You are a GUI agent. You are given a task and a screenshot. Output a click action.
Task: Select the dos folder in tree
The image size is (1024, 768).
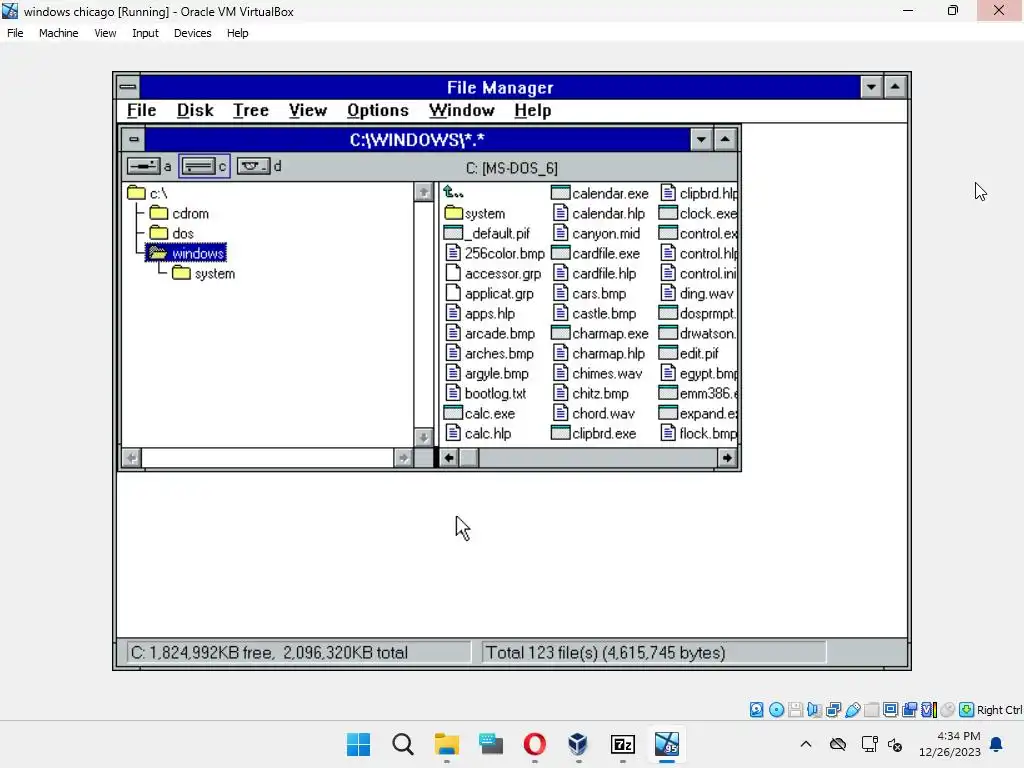[171, 233]
